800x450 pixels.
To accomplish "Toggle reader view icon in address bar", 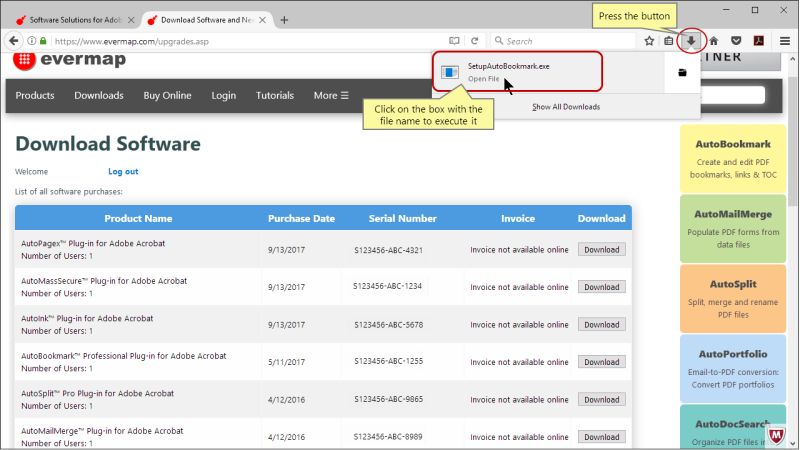I will pos(454,41).
